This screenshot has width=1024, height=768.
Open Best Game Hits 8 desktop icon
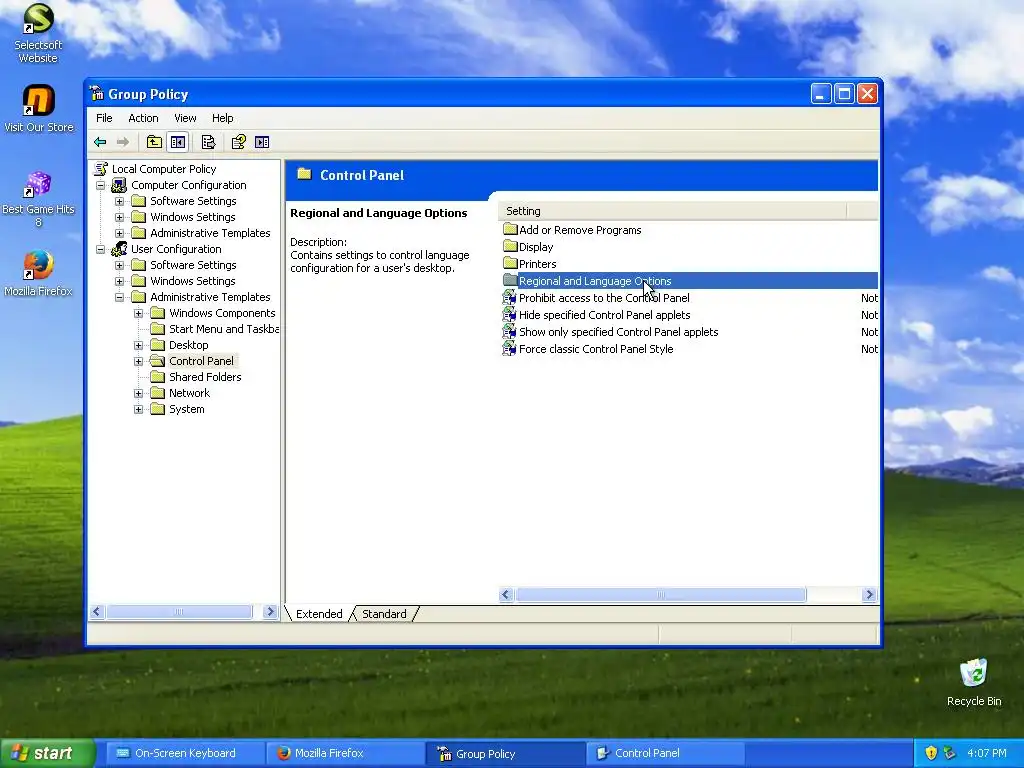tap(38, 199)
